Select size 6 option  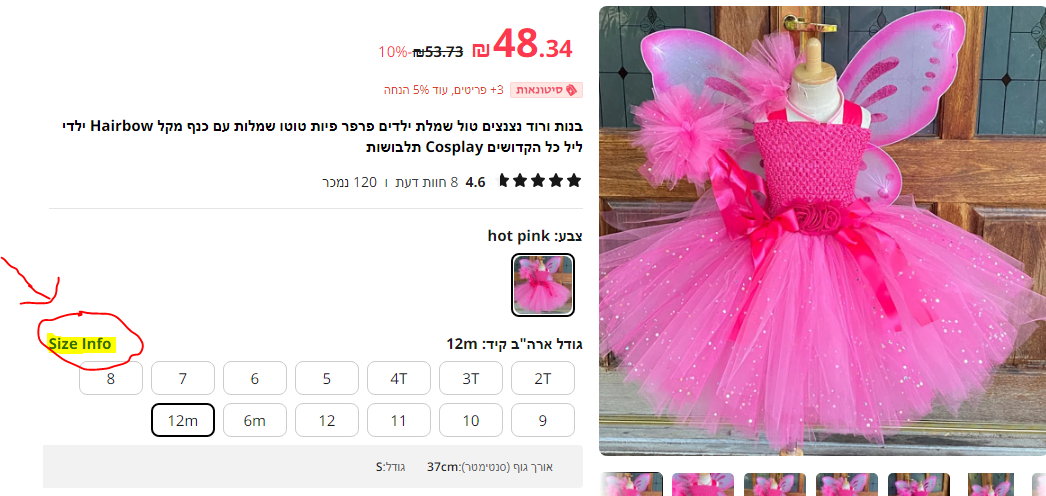[x=255, y=378]
